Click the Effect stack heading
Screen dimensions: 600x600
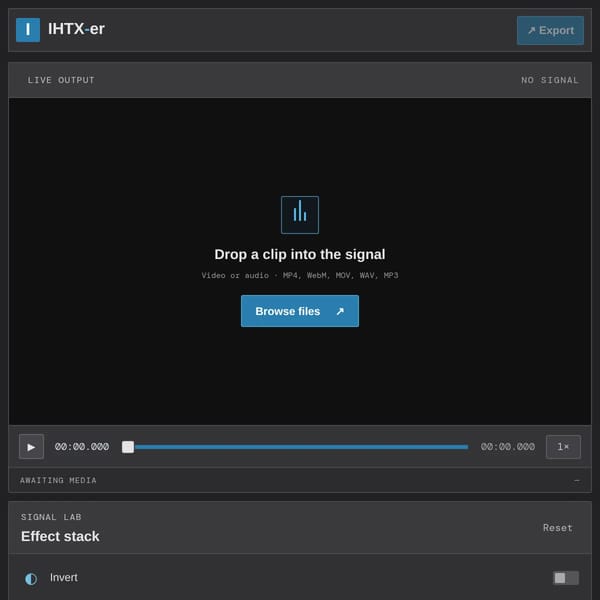[60, 536]
